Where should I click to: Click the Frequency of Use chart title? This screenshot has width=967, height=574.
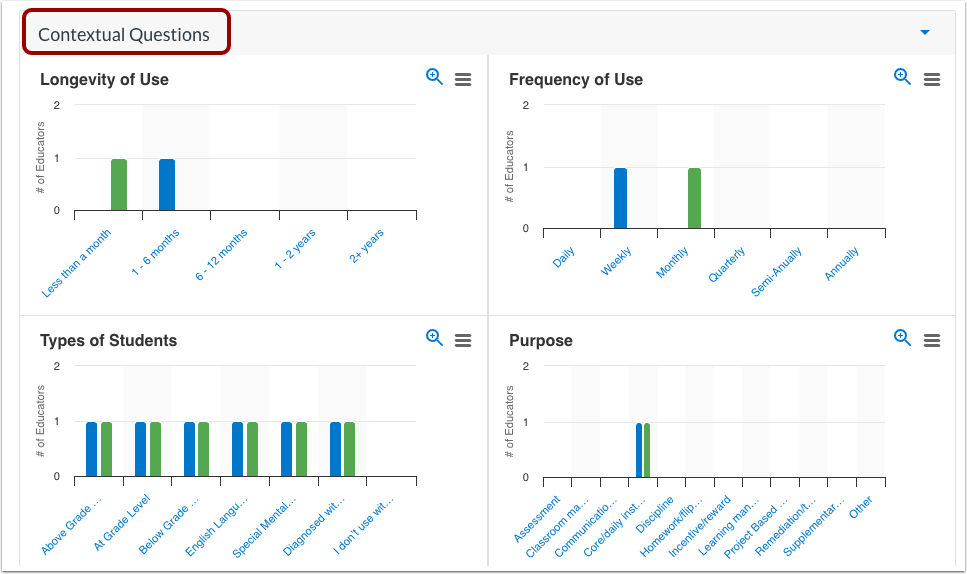tap(576, 80)
